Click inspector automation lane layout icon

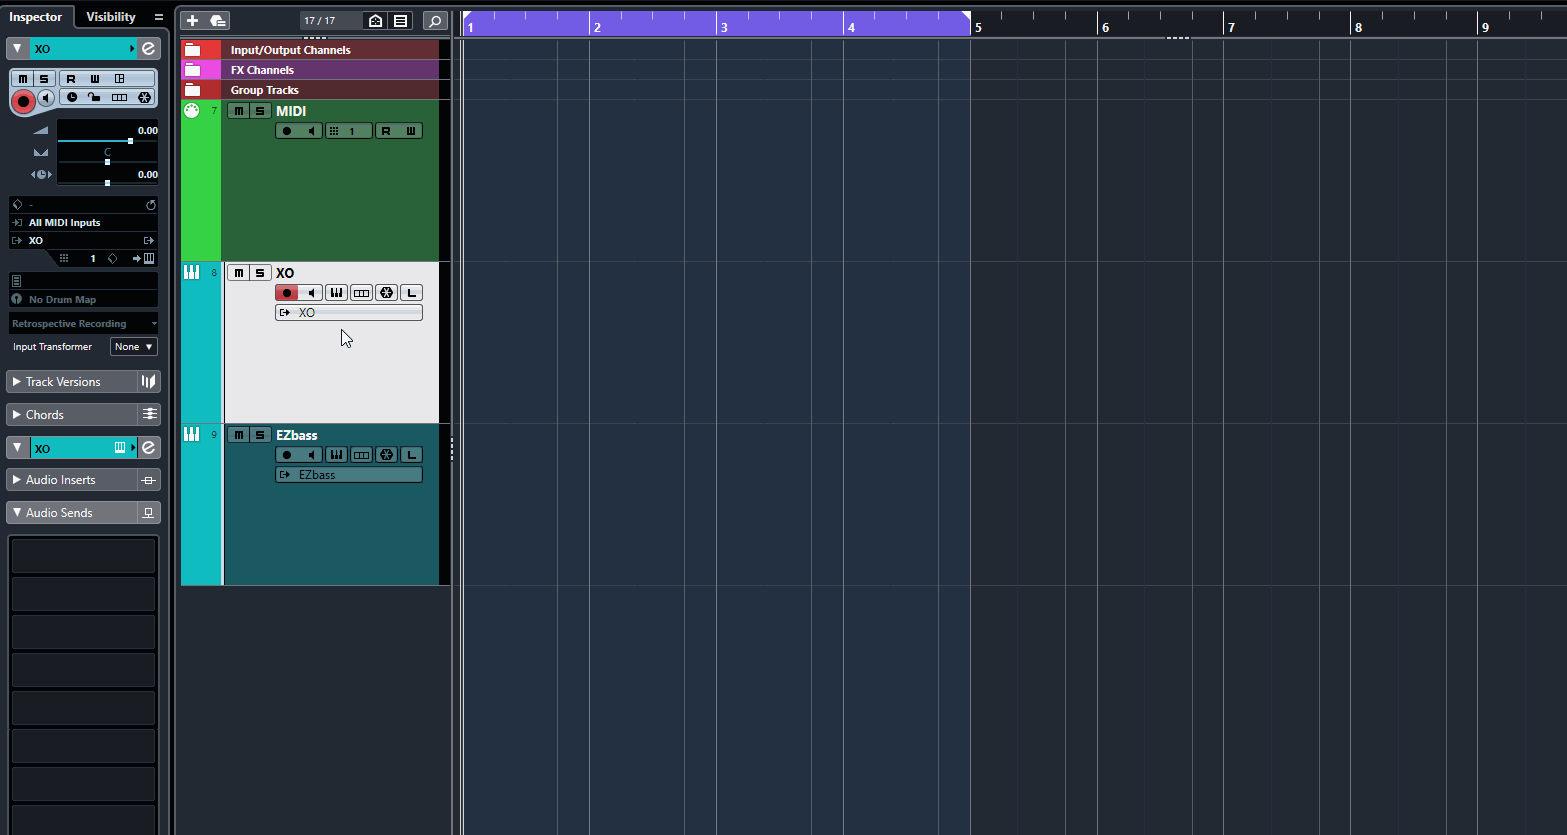click(x=120, y=78)
